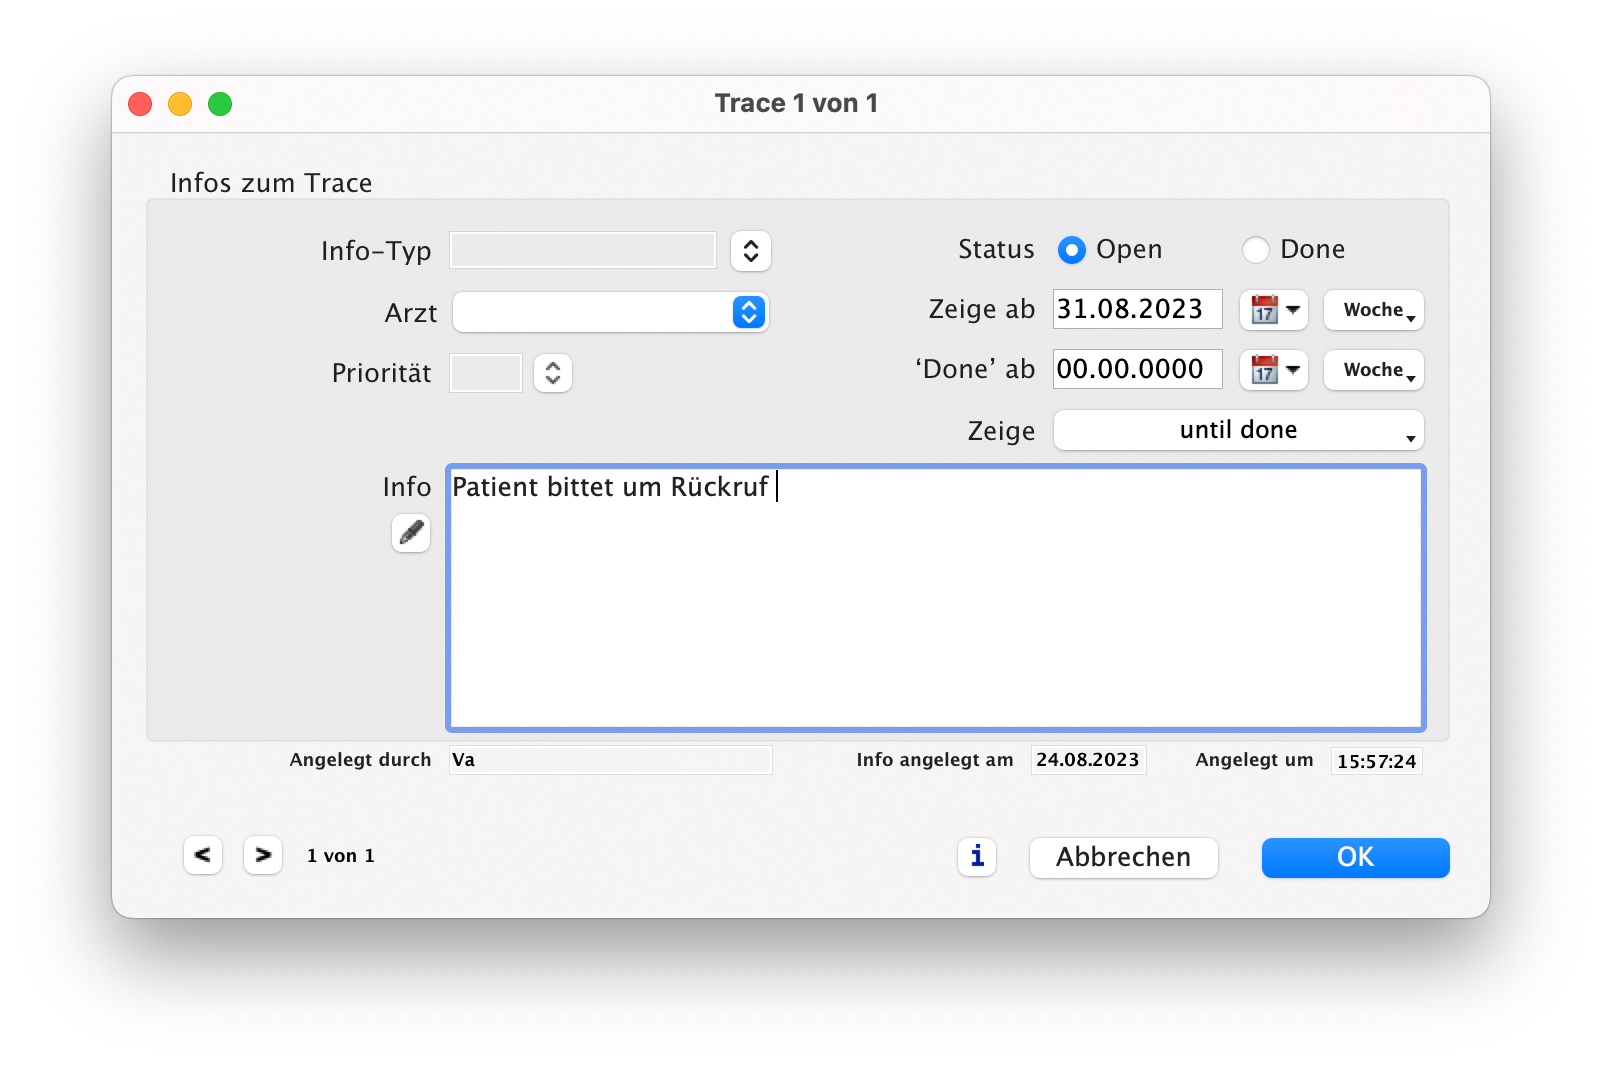Viewport: 1602px width, 1066px height.
Task: Expand the Woche dropdown beside Zeige ab
Action: point(1374,310)
